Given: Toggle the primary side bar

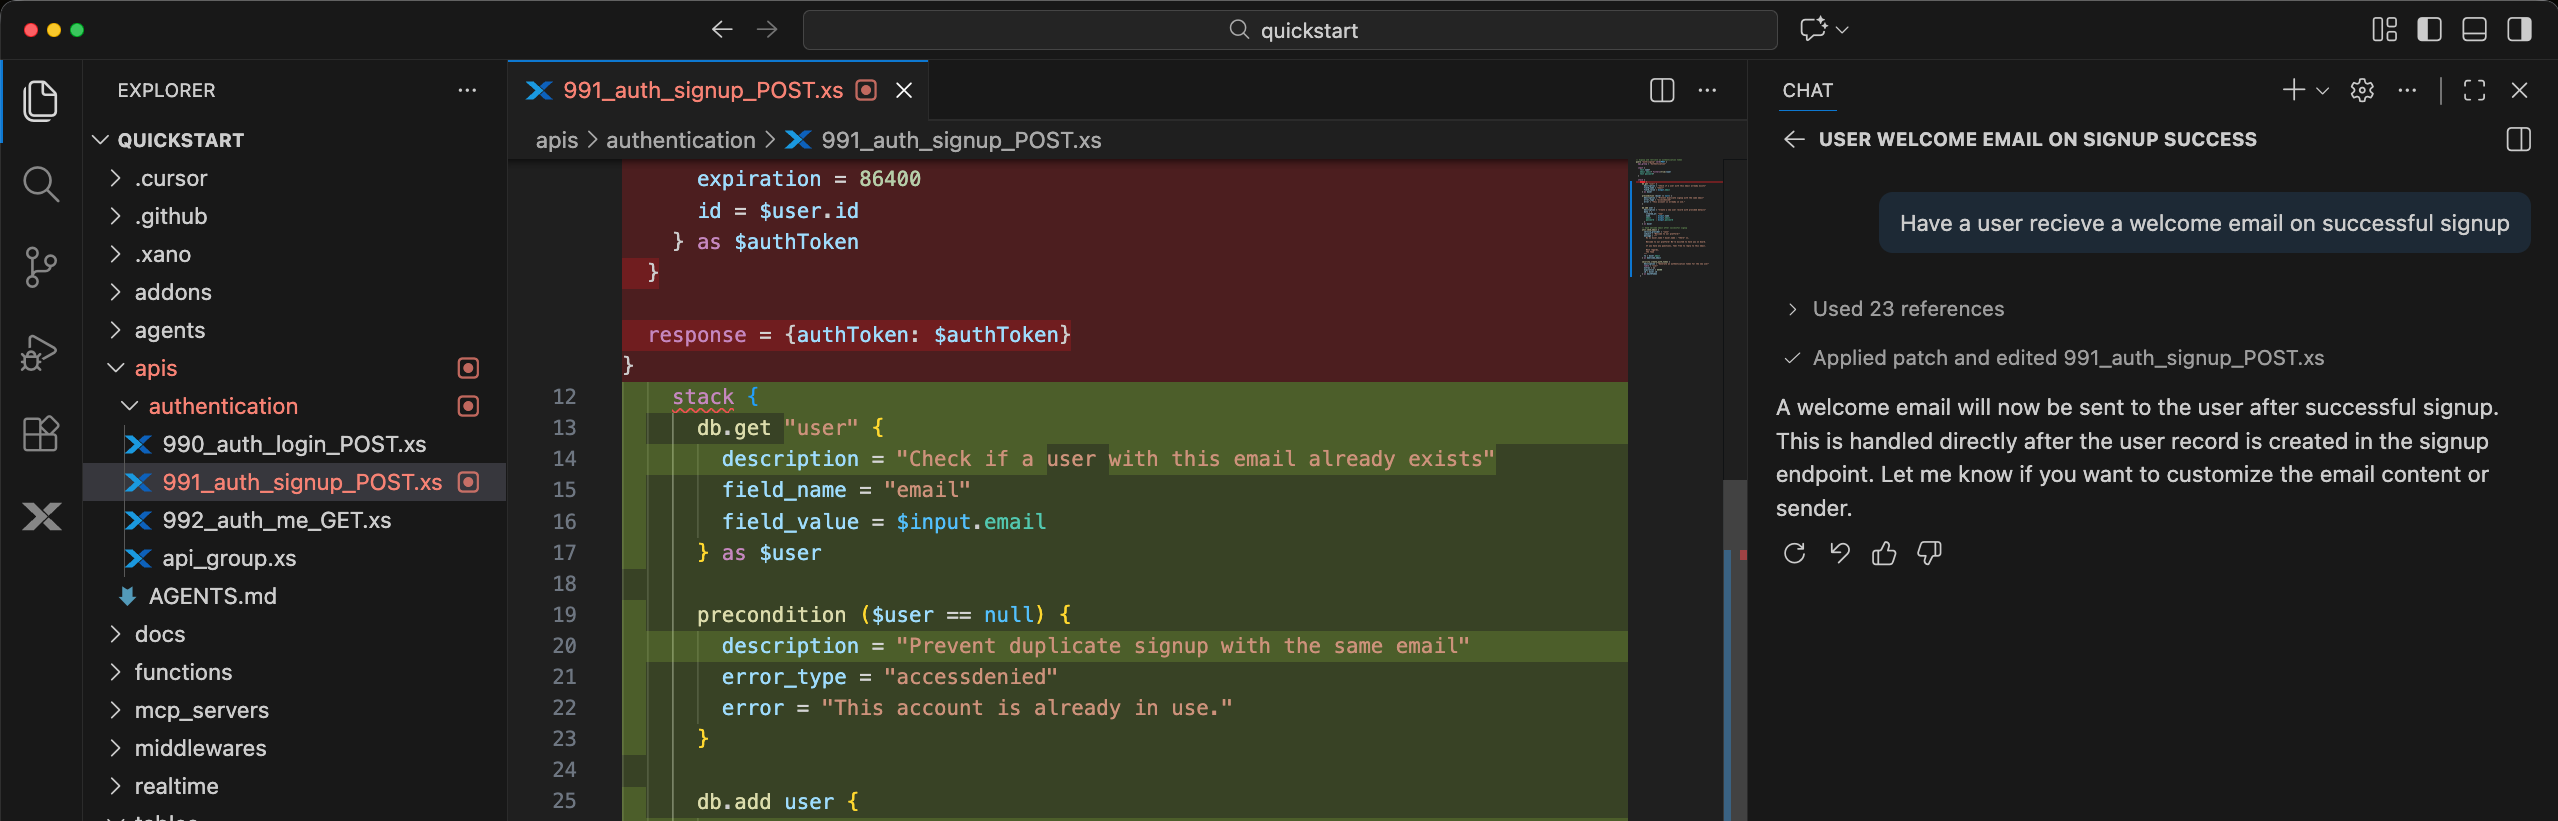Looking at the screenshot, I should [x=2430, y=30].
